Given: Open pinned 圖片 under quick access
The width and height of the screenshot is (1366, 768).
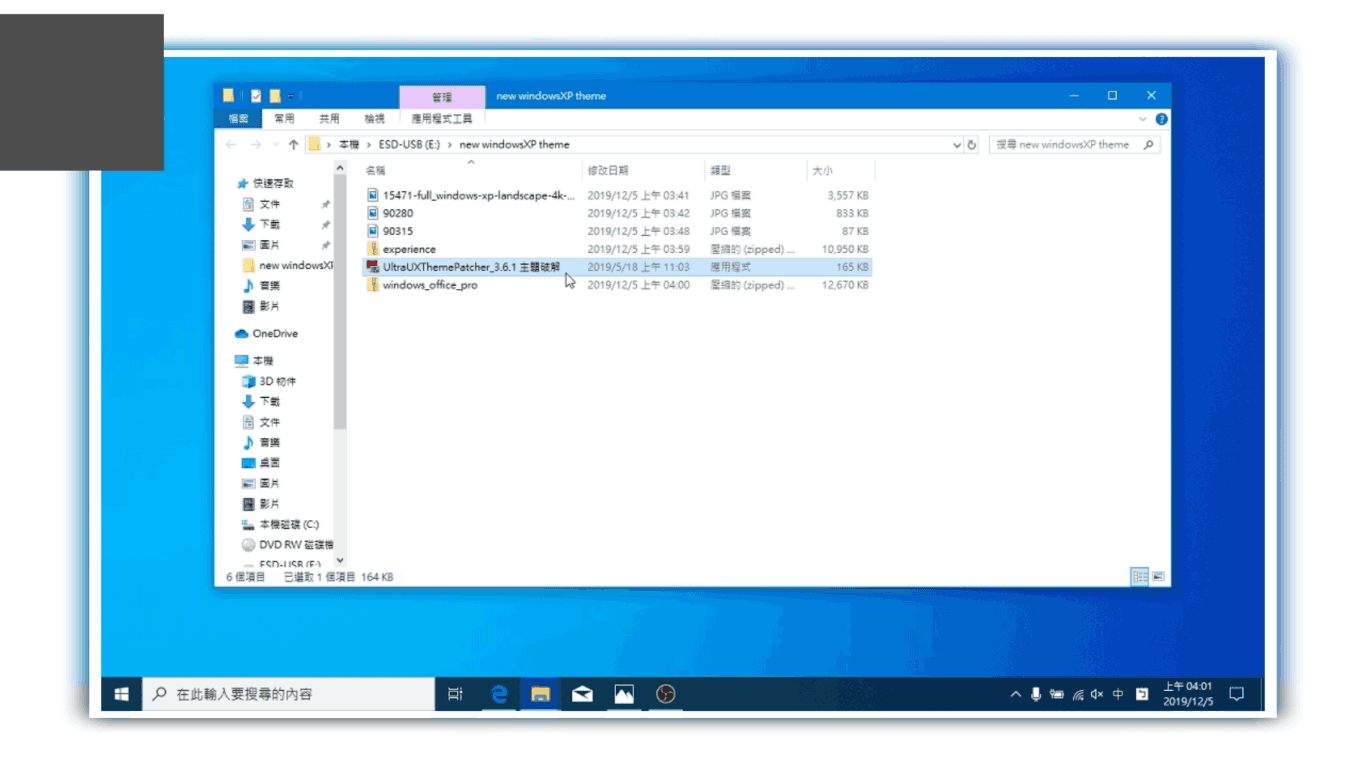Looking at the screenshot, I should [262, 245].
